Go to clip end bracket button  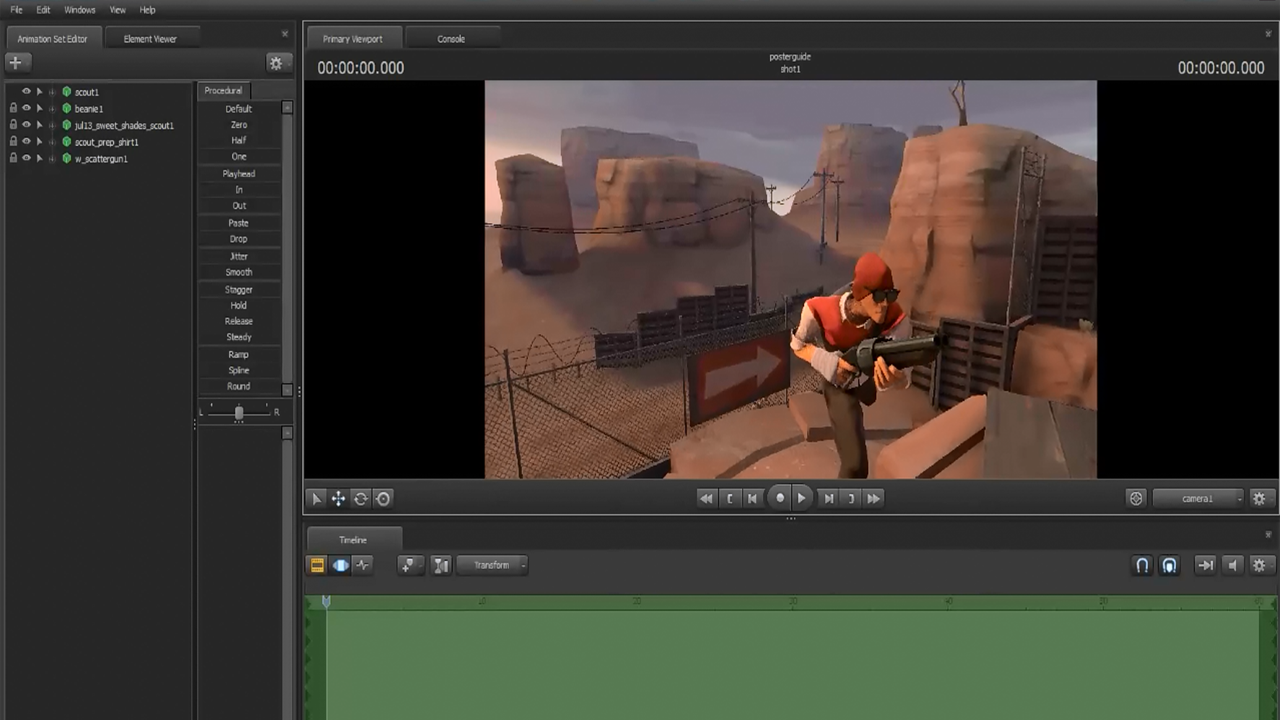pos(851,498)
